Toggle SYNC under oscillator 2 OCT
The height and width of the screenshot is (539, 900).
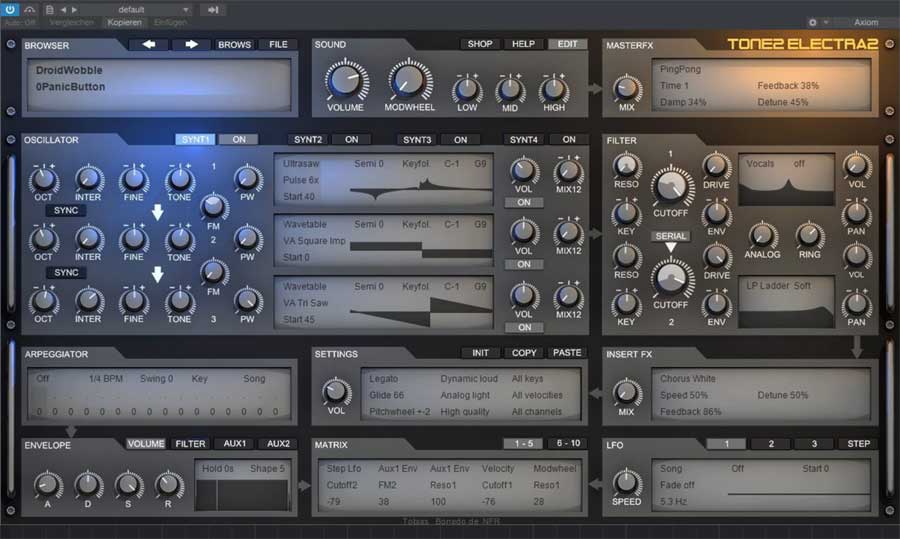(x=66, y=273)
